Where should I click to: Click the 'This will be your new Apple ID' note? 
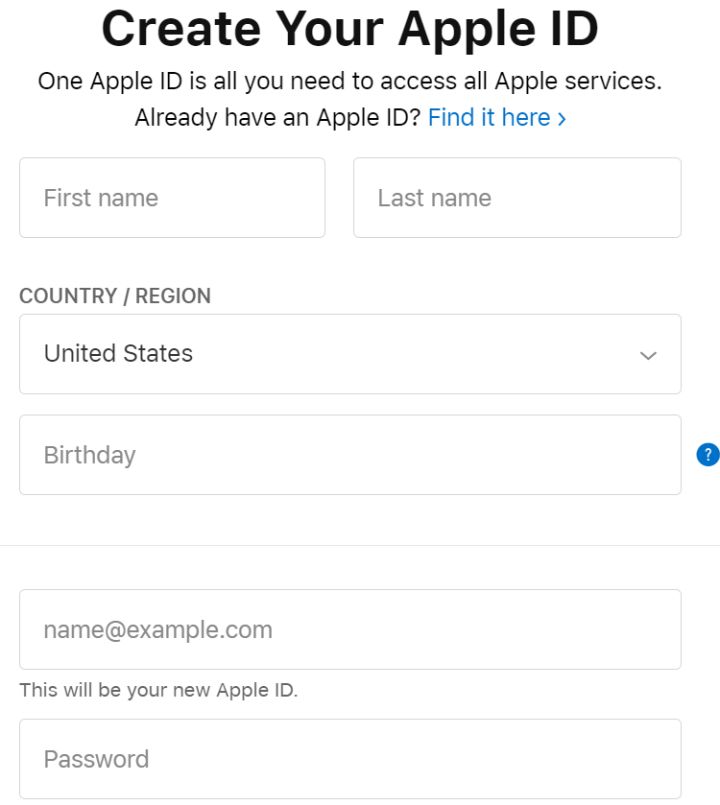(158, 690)
